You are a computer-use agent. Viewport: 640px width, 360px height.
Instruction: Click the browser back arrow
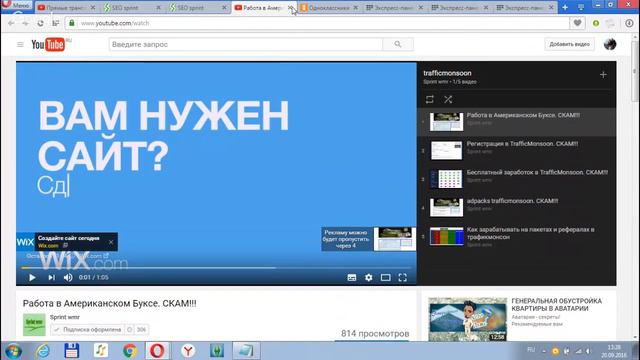pyautogui.click(x=11, y=23)
